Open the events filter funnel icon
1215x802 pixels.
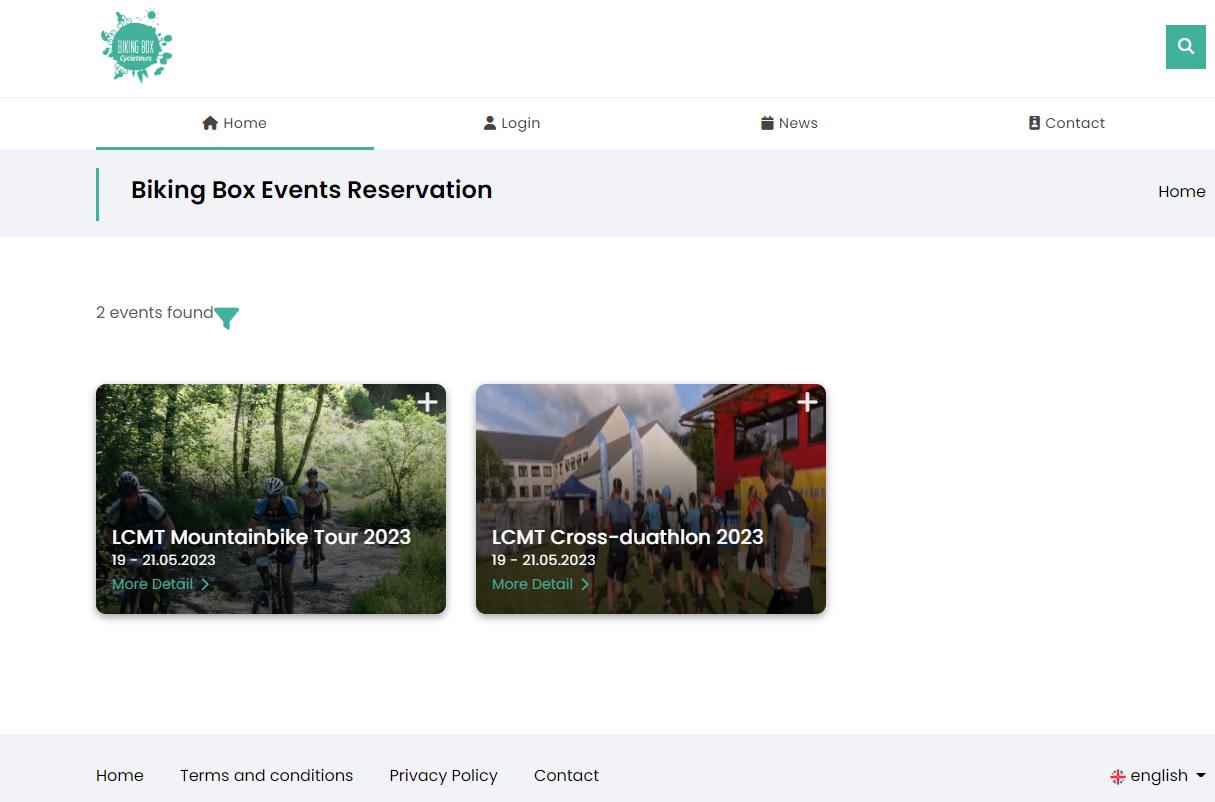pos(227,318)
